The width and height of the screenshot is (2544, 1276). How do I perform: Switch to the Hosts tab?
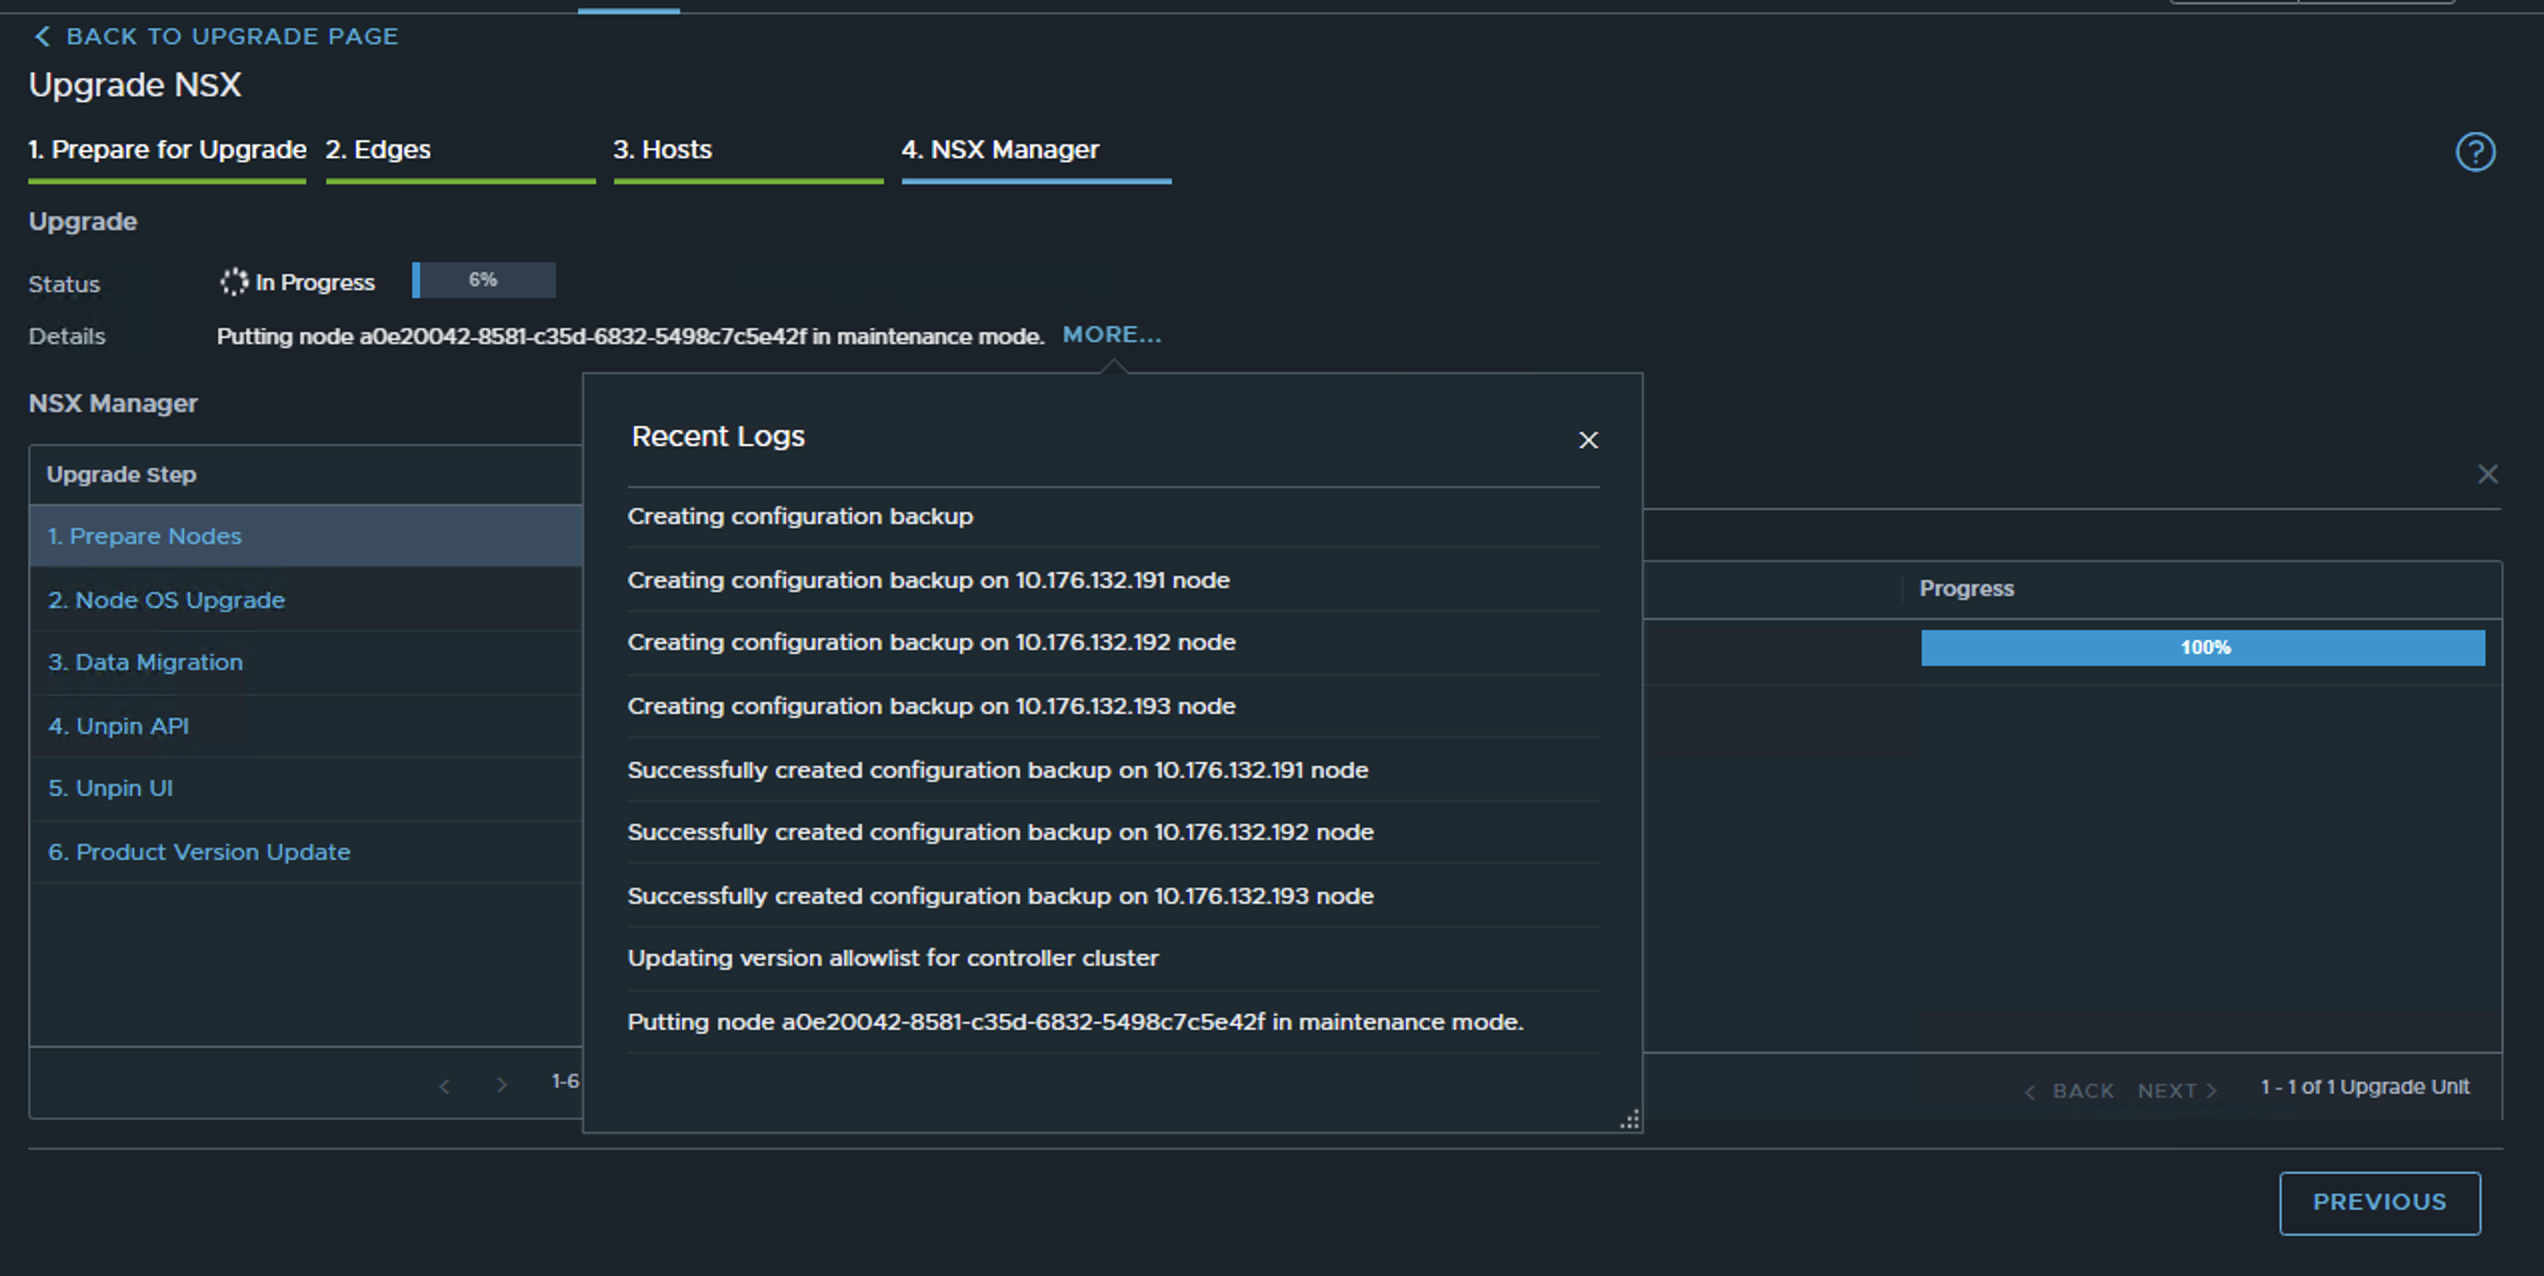(x=662, y=150)
